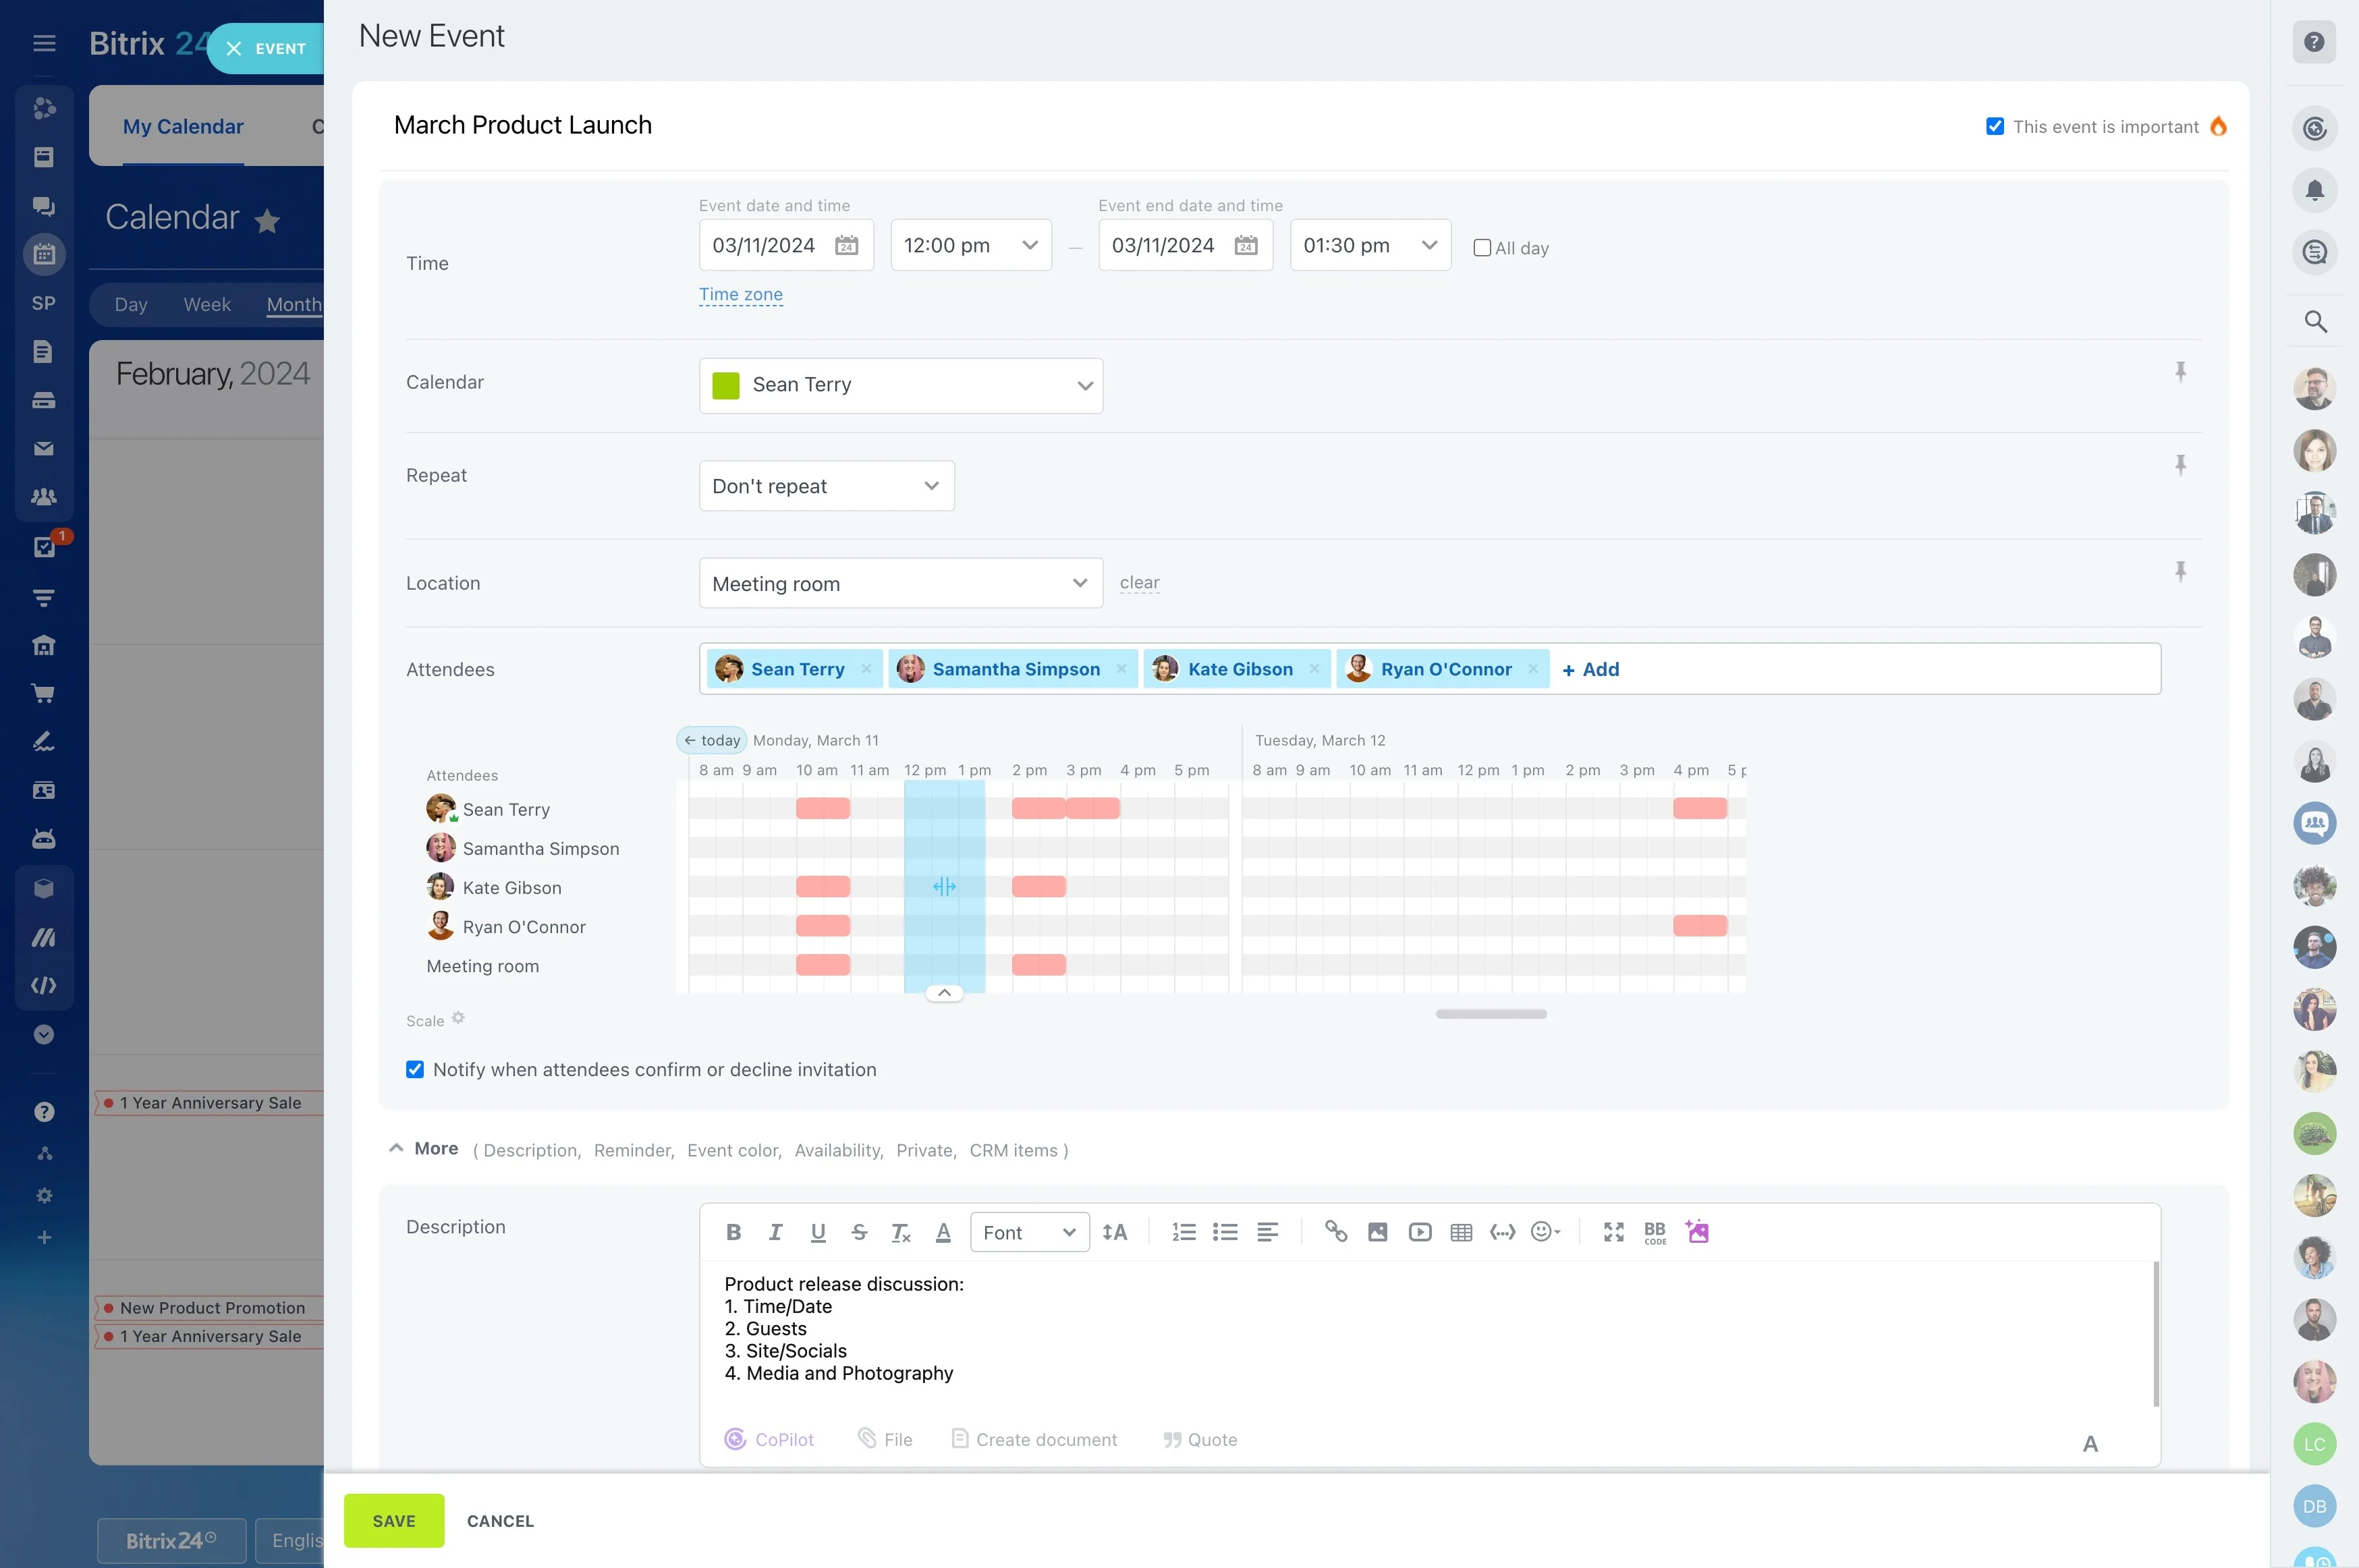Open the Repeat dropdown 'Don't repeat'
The image size is (2359, 1568).
click(x=826, y=486)
